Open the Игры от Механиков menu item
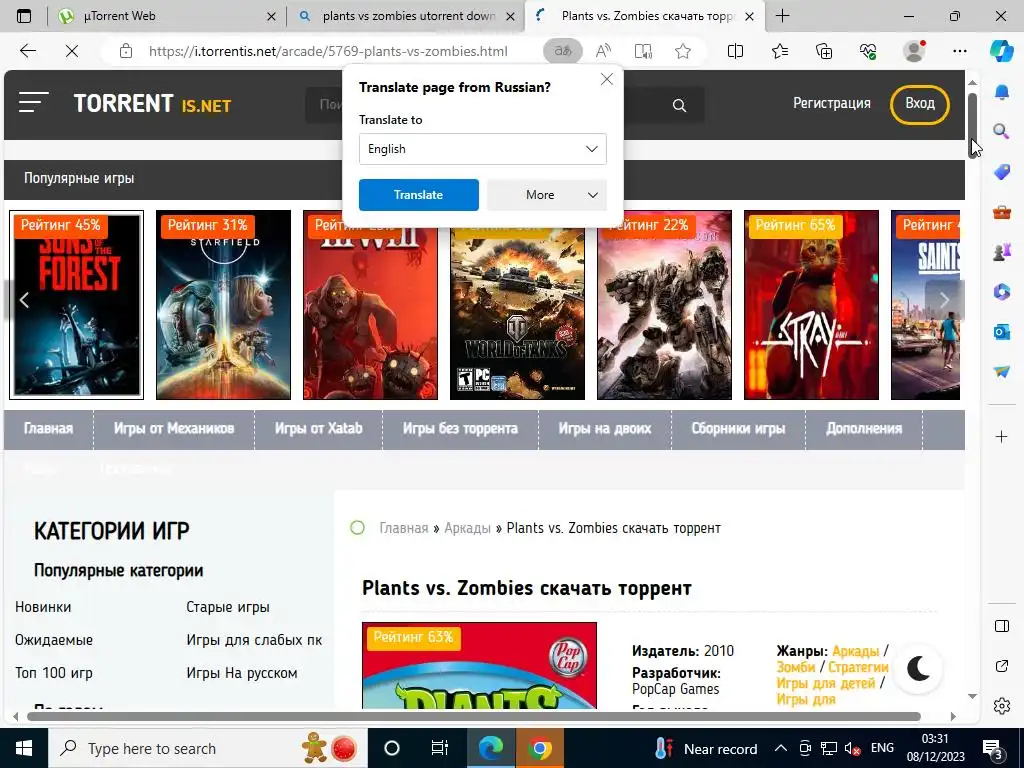The image size is (1024, 768). click(x=174, y=428)
